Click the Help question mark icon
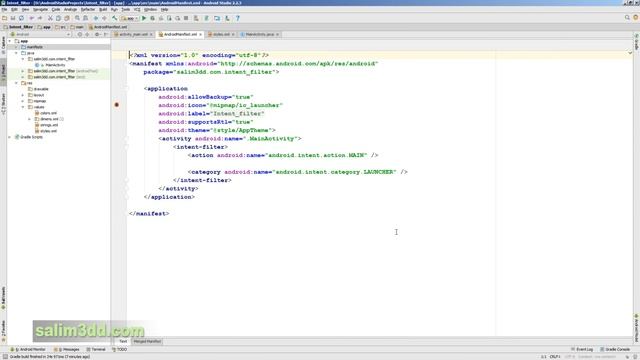The image size is (640, 360). pyautogui.click(x=238, y=18)
